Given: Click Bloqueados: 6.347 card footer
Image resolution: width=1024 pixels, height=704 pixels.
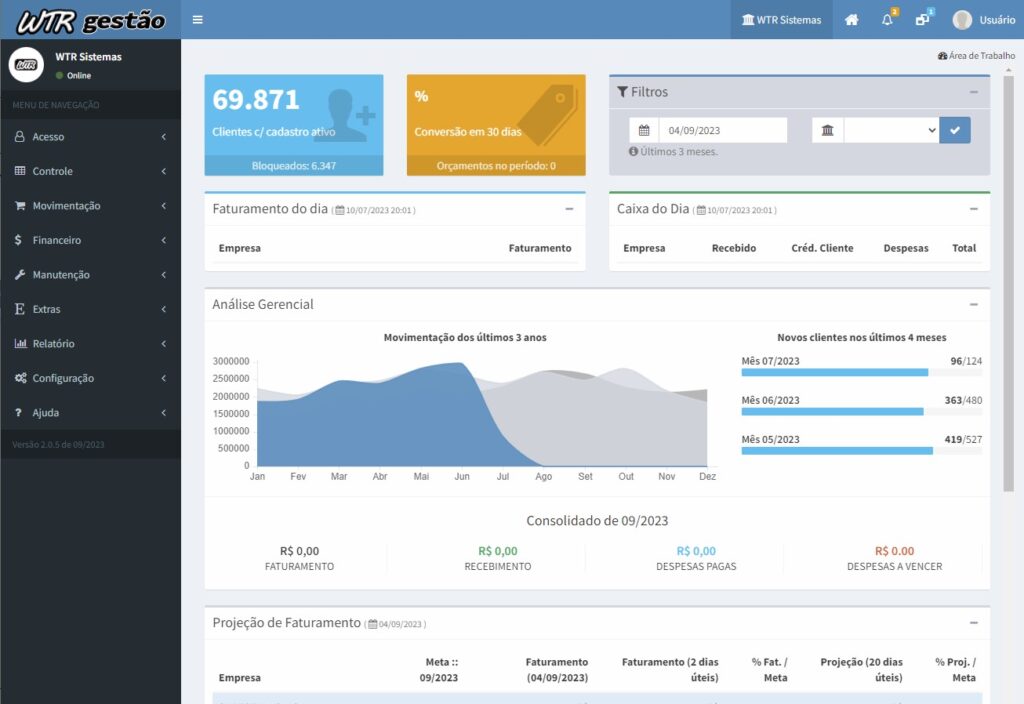Looking at the screenshot, I should (294, 166).
